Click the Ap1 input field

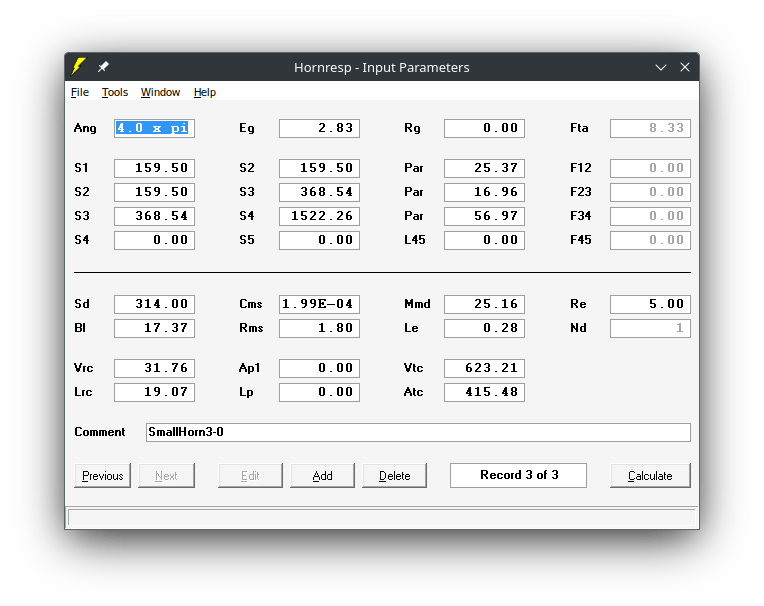(319, 368)
